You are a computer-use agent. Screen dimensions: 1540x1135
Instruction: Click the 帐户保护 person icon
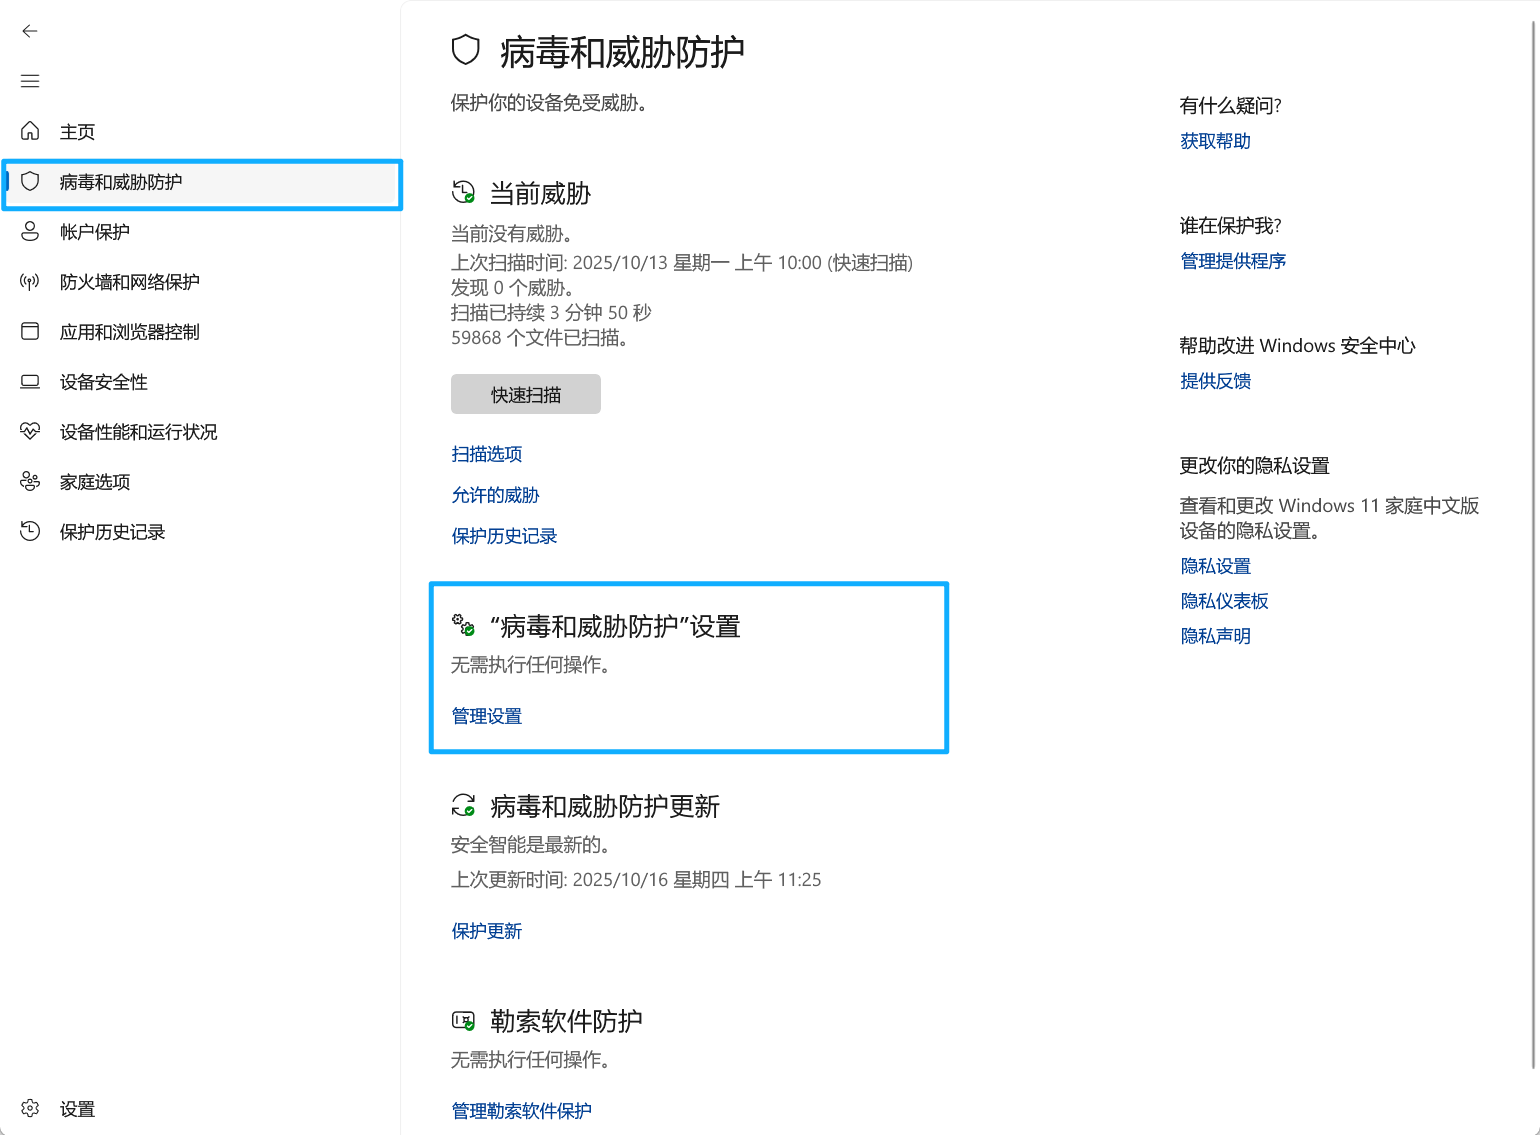click(x=30, y=232)
